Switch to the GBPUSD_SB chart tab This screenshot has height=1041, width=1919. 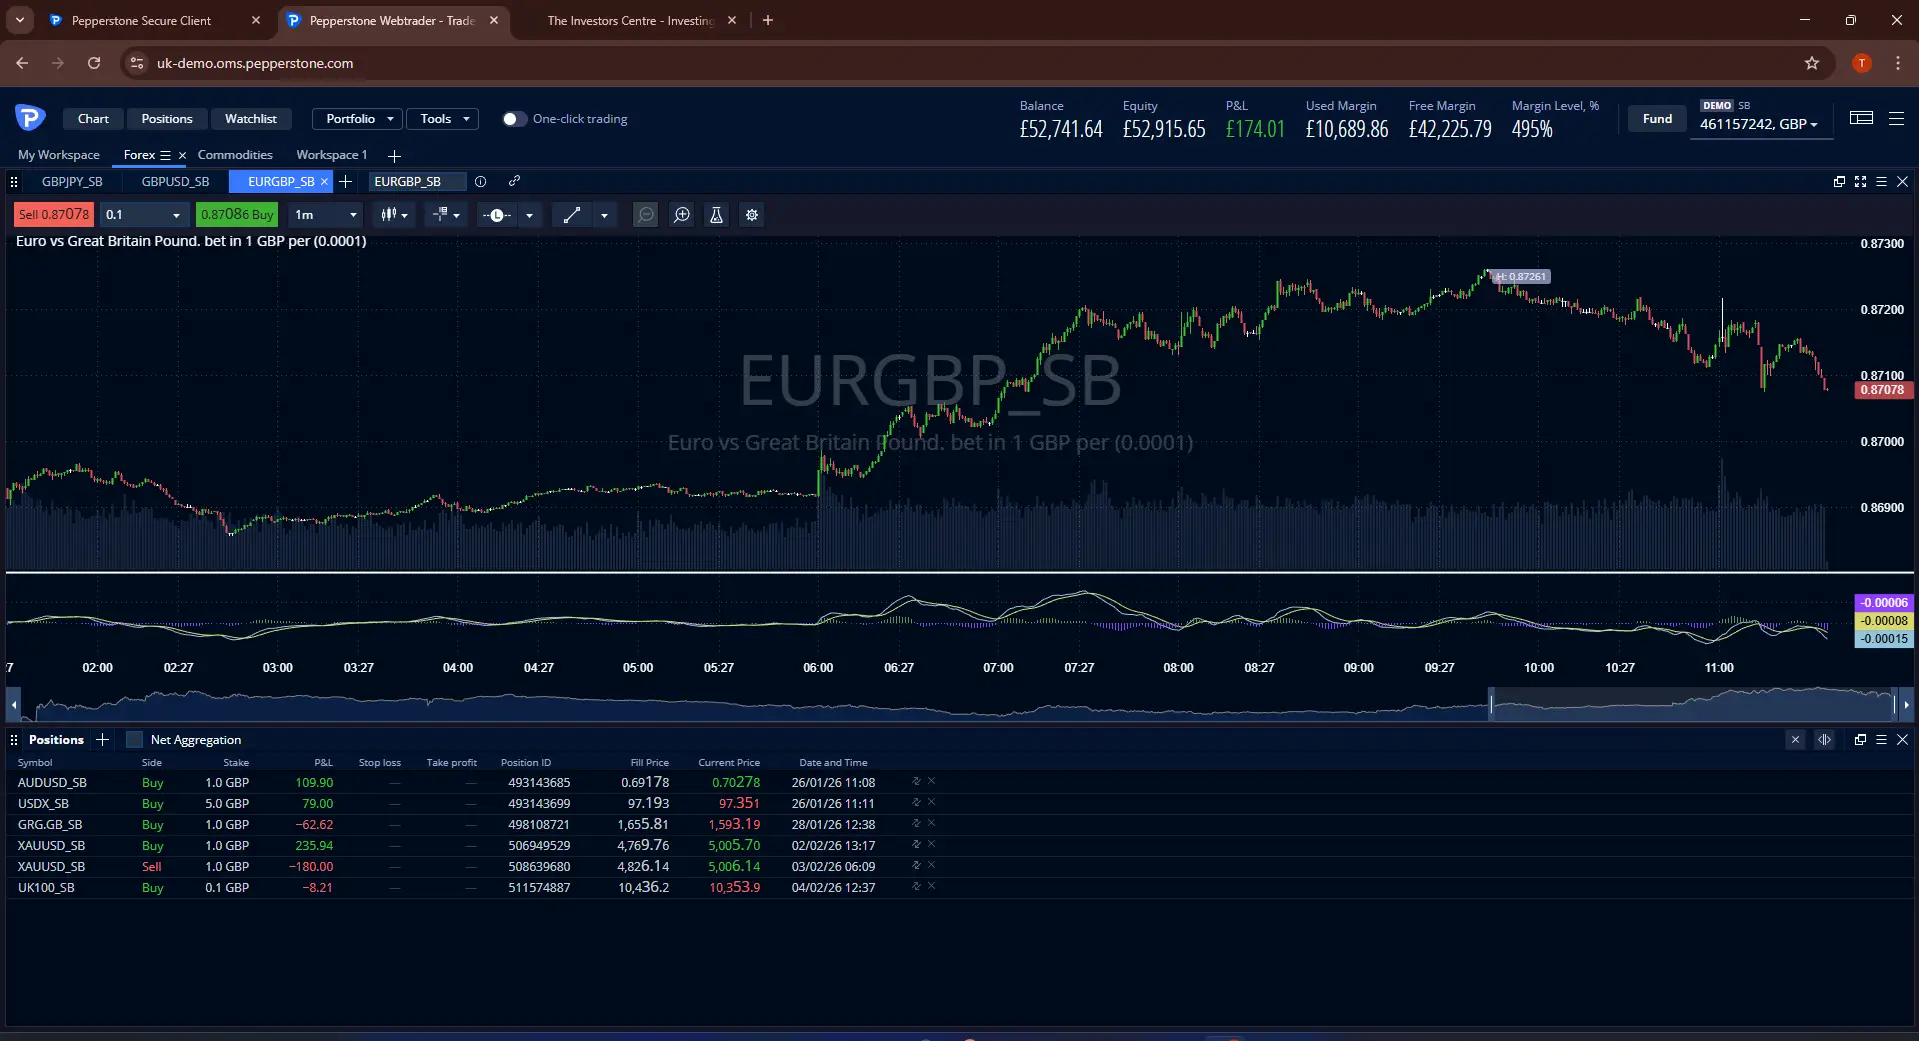pyautogui.click(x=175, y=181)
